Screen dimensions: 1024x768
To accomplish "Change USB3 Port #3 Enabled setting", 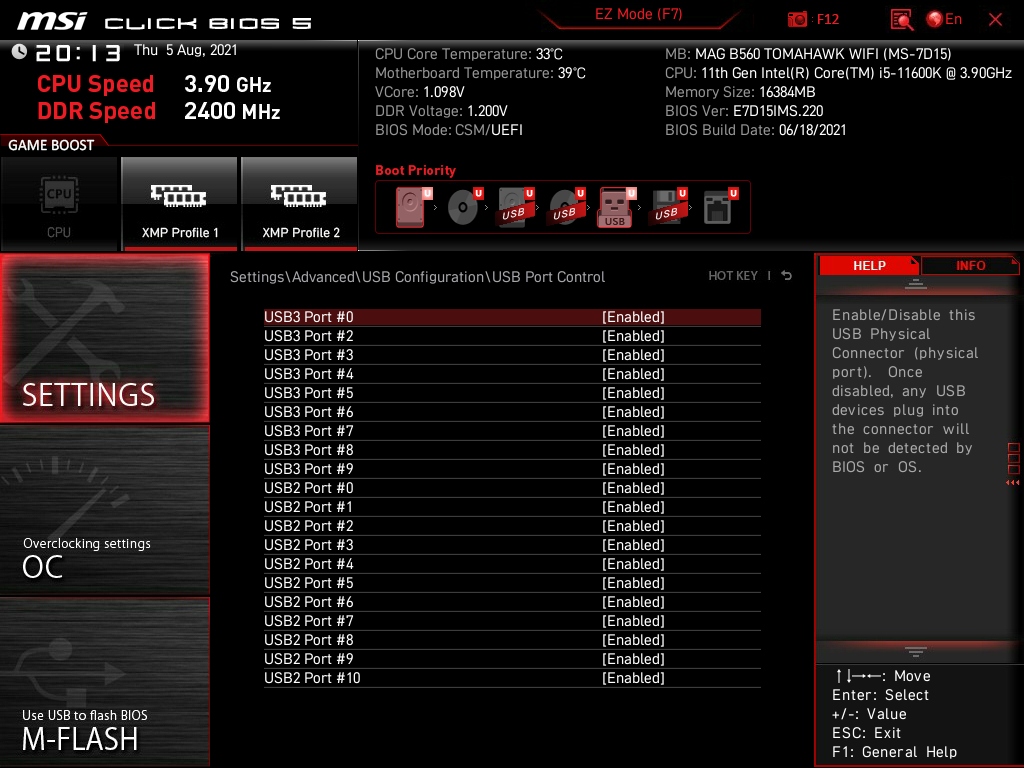I will [x=633, y=355].
